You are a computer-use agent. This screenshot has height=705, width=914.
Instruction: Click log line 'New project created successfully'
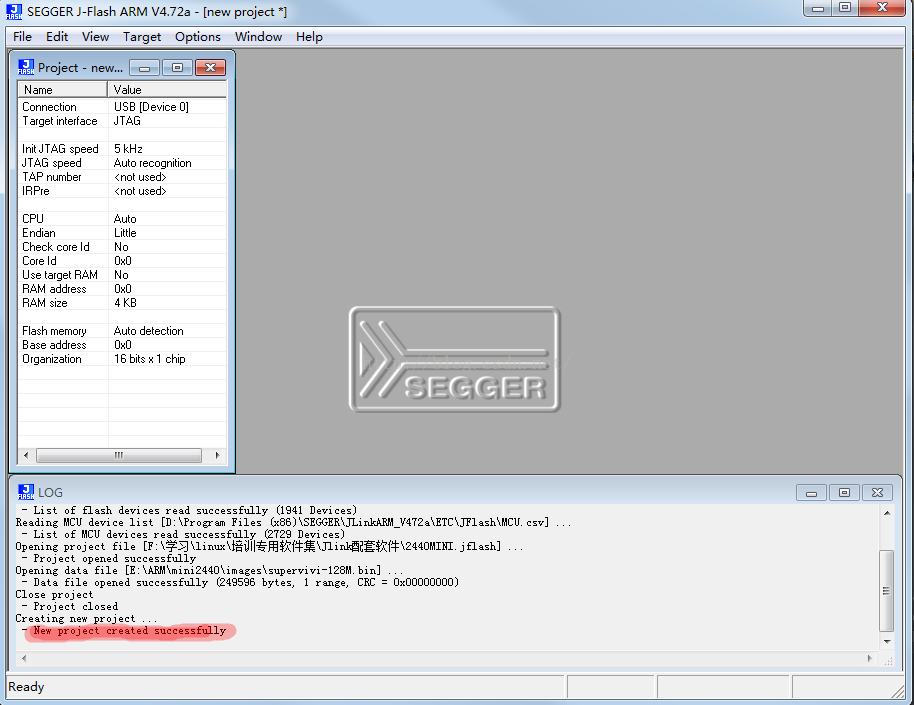(x=129, y=630)
